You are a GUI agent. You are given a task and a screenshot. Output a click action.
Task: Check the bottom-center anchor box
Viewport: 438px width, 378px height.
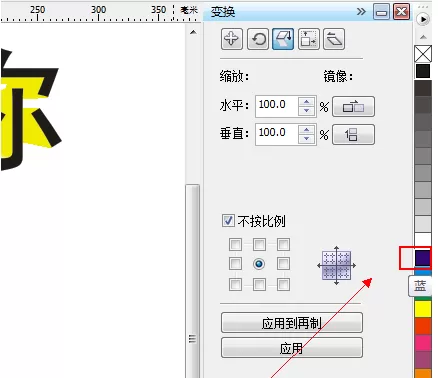click(259, 285)
